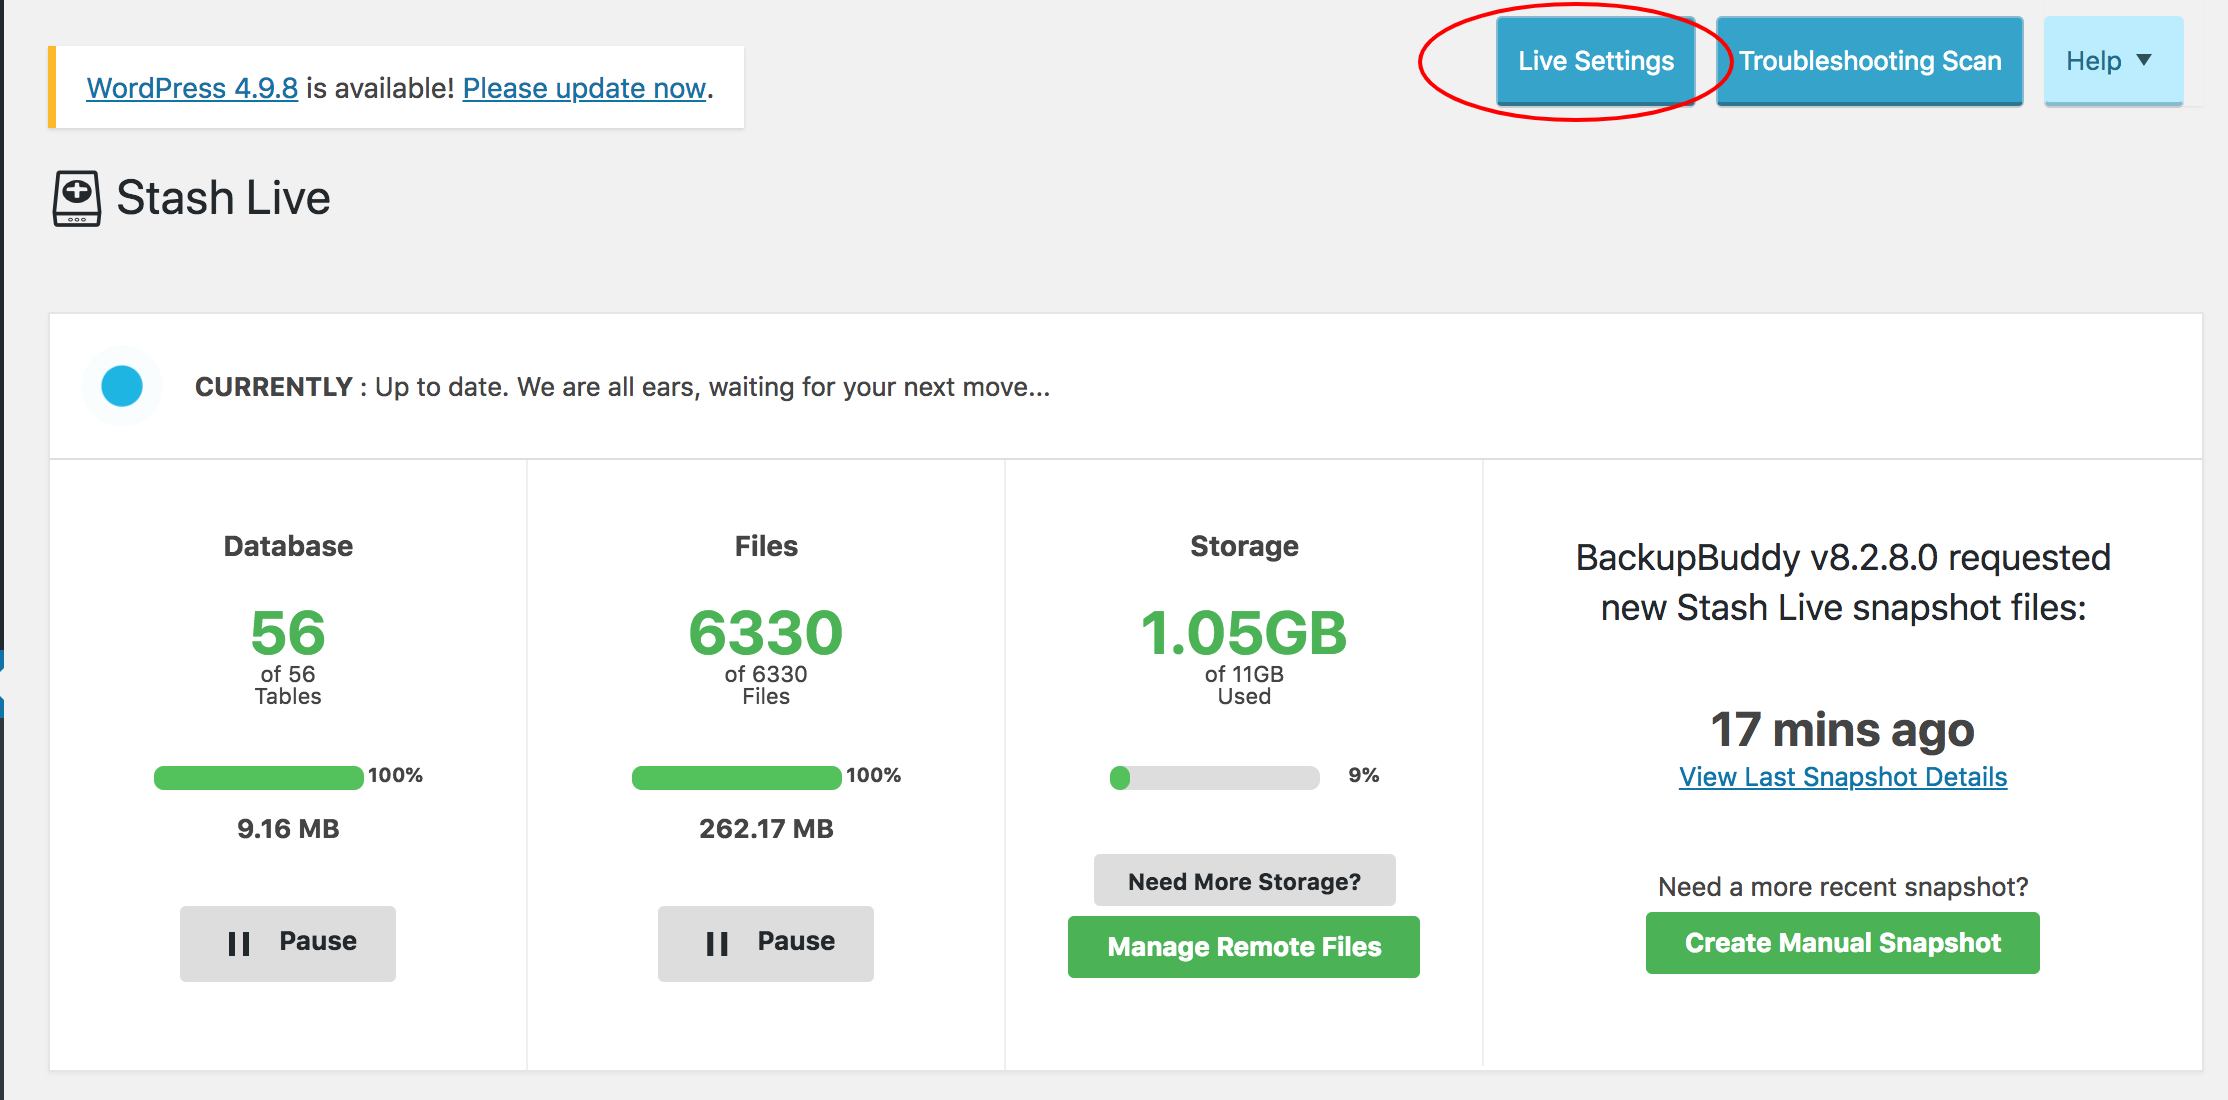Pause the Files backup
This screenshot has height=1100, width=2228.
[766, 943]
